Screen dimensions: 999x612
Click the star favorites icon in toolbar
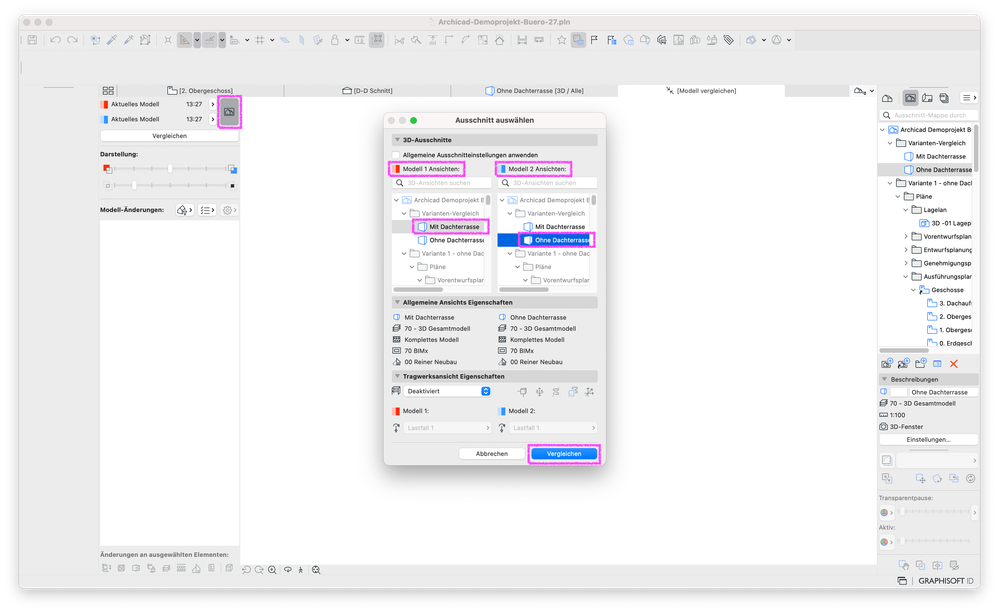[561, 40]
